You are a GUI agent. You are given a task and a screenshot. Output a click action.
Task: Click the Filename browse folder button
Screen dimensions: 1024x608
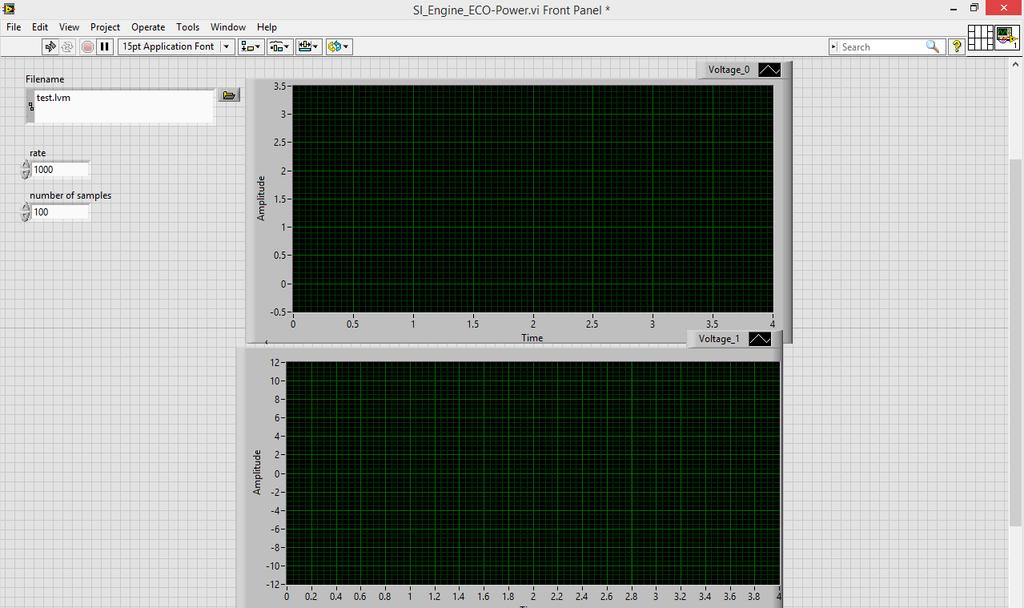point(229,95)
